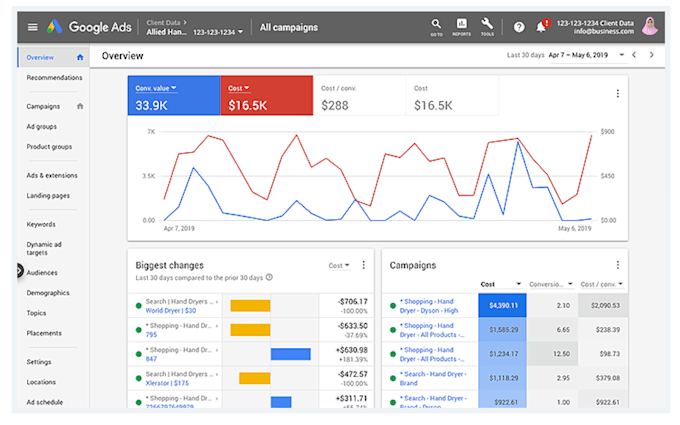Open Topics in the sidebar
The image size is (680, 425).
tap(36, 313)
